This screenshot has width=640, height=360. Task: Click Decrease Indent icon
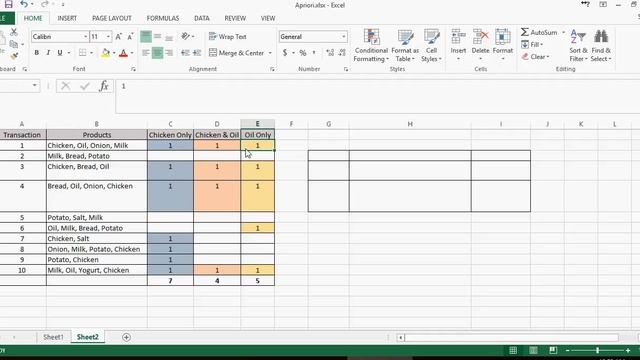click(x=185, y=53)
